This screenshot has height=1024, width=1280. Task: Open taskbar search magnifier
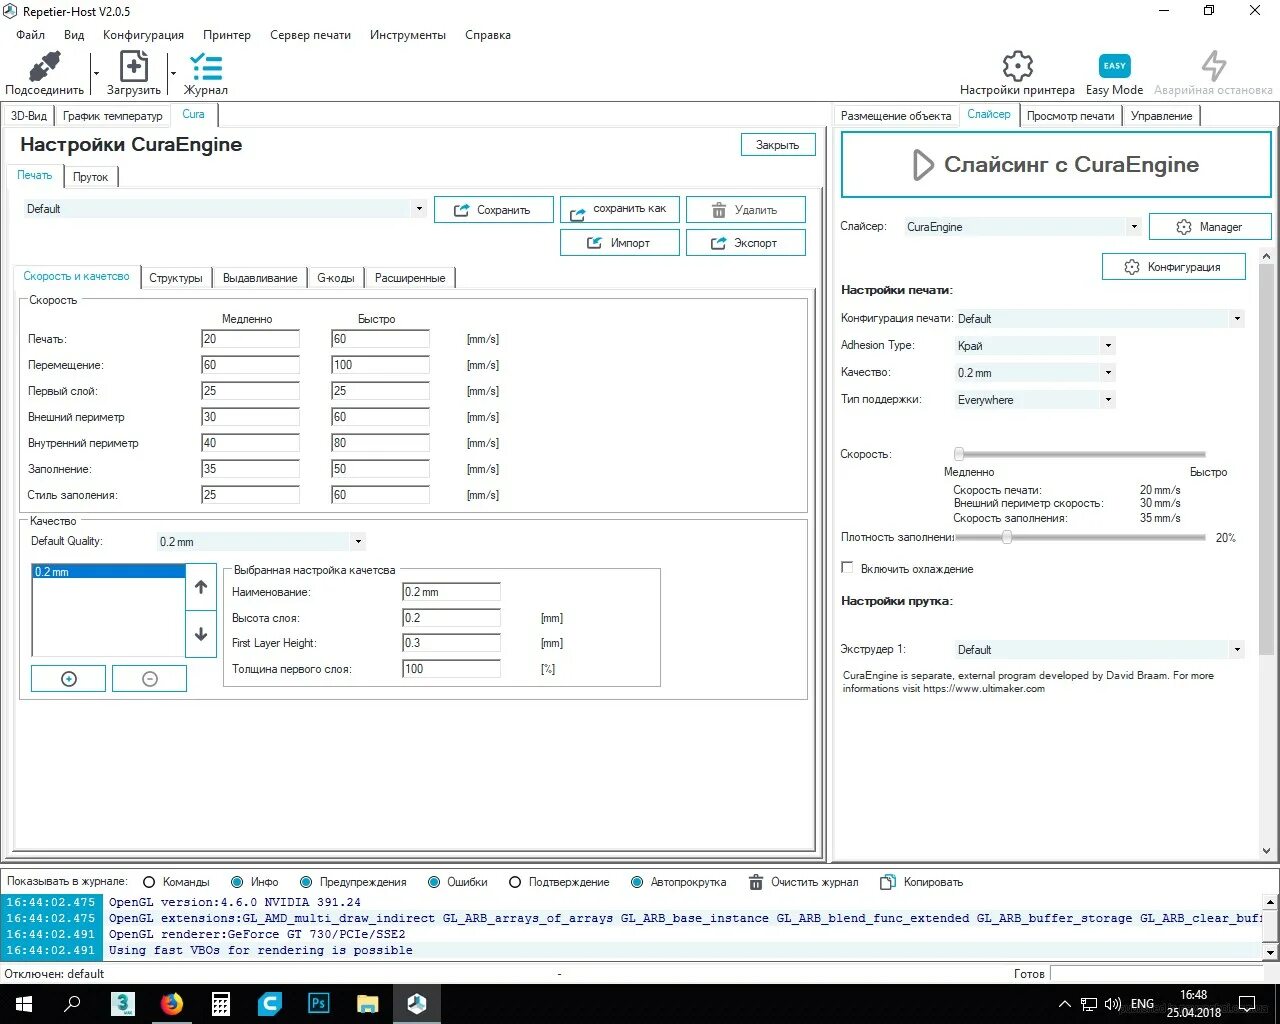point(72,1003)
